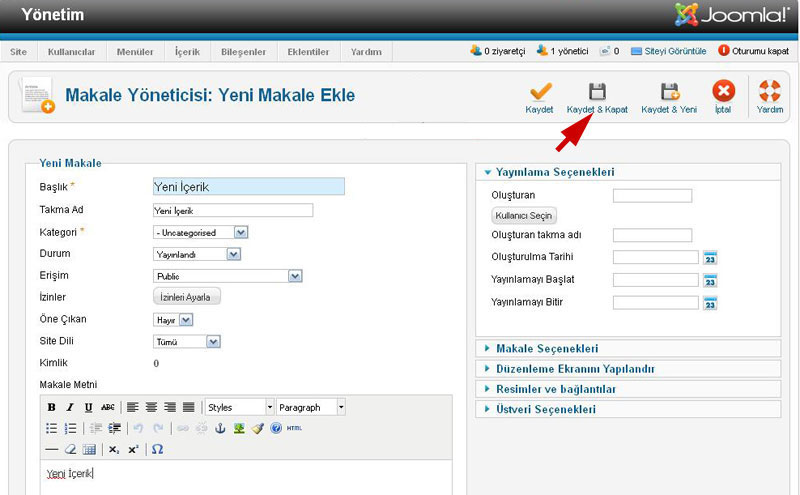The height and width of the screenshot is (495, 800).
Task: Open the Menüler menu
Action: click(x=135, y=52)
